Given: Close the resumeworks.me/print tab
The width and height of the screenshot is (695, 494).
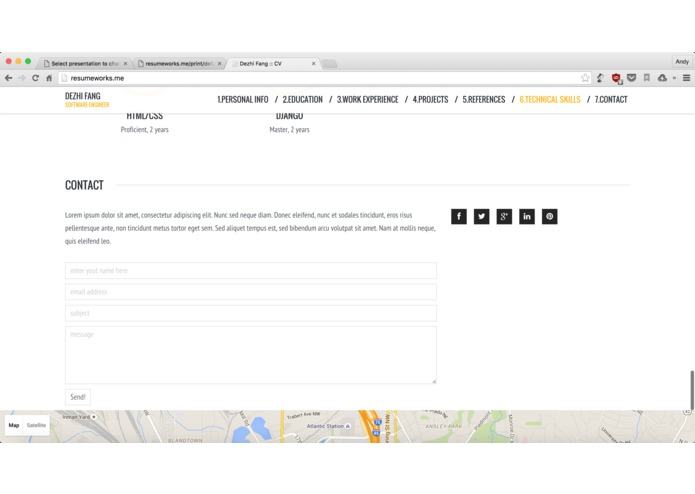Looking at the screenshot, I should [219, 63].
